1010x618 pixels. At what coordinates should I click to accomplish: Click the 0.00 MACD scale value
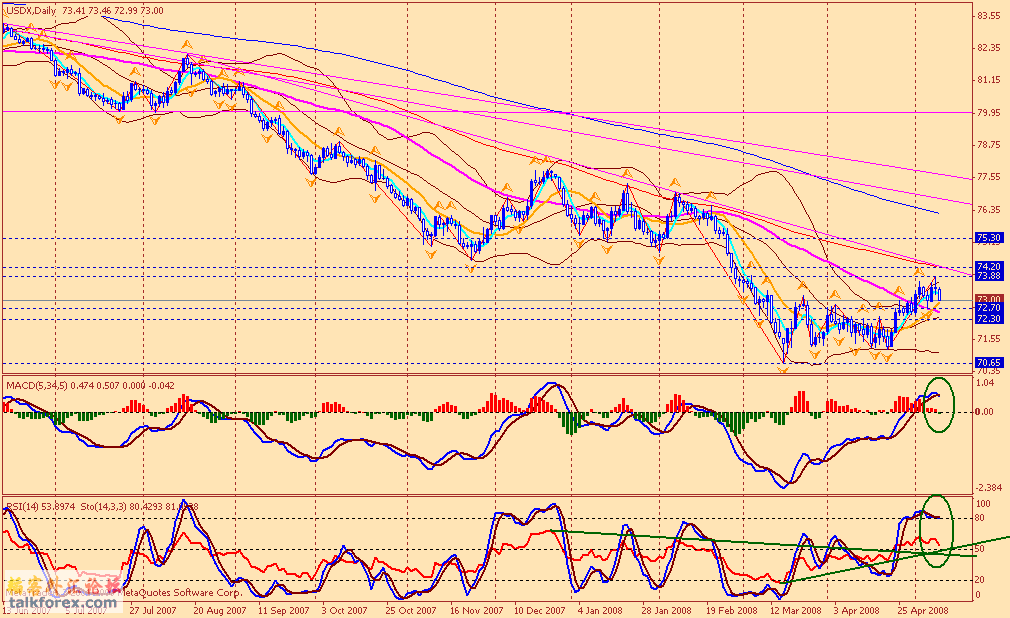coord(985,412)
